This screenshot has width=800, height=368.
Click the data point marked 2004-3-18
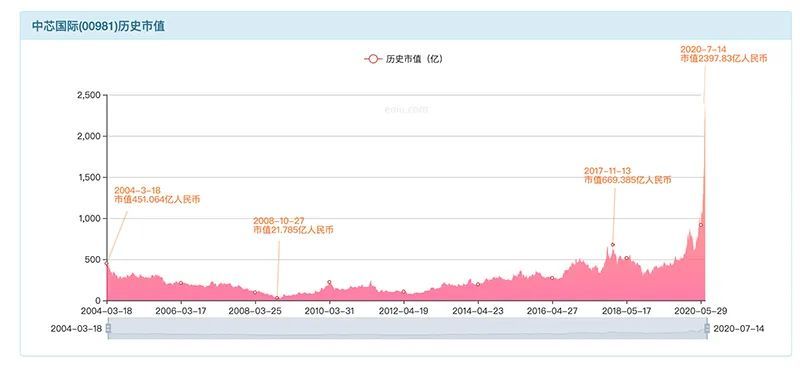pyautogui.click(x=107, y=263)
